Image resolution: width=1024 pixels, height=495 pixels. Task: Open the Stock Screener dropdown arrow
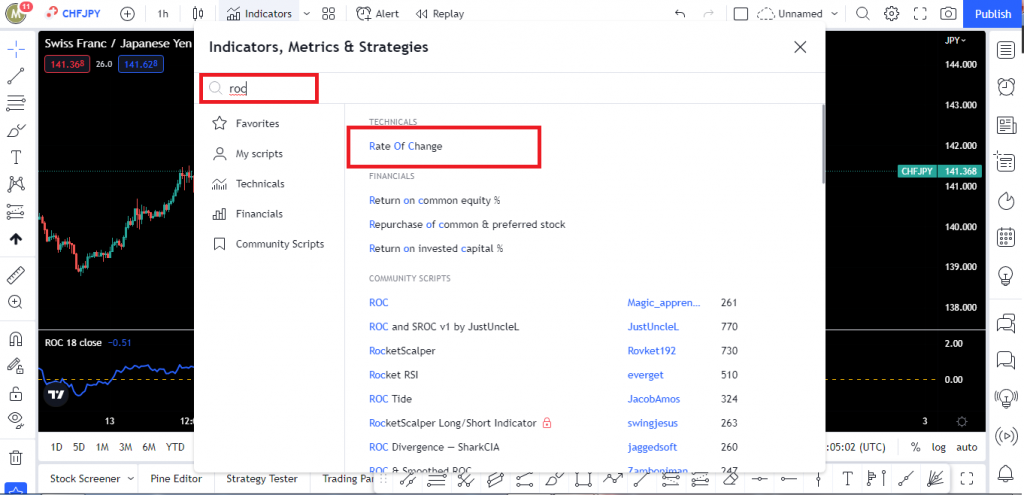(131, 479)
